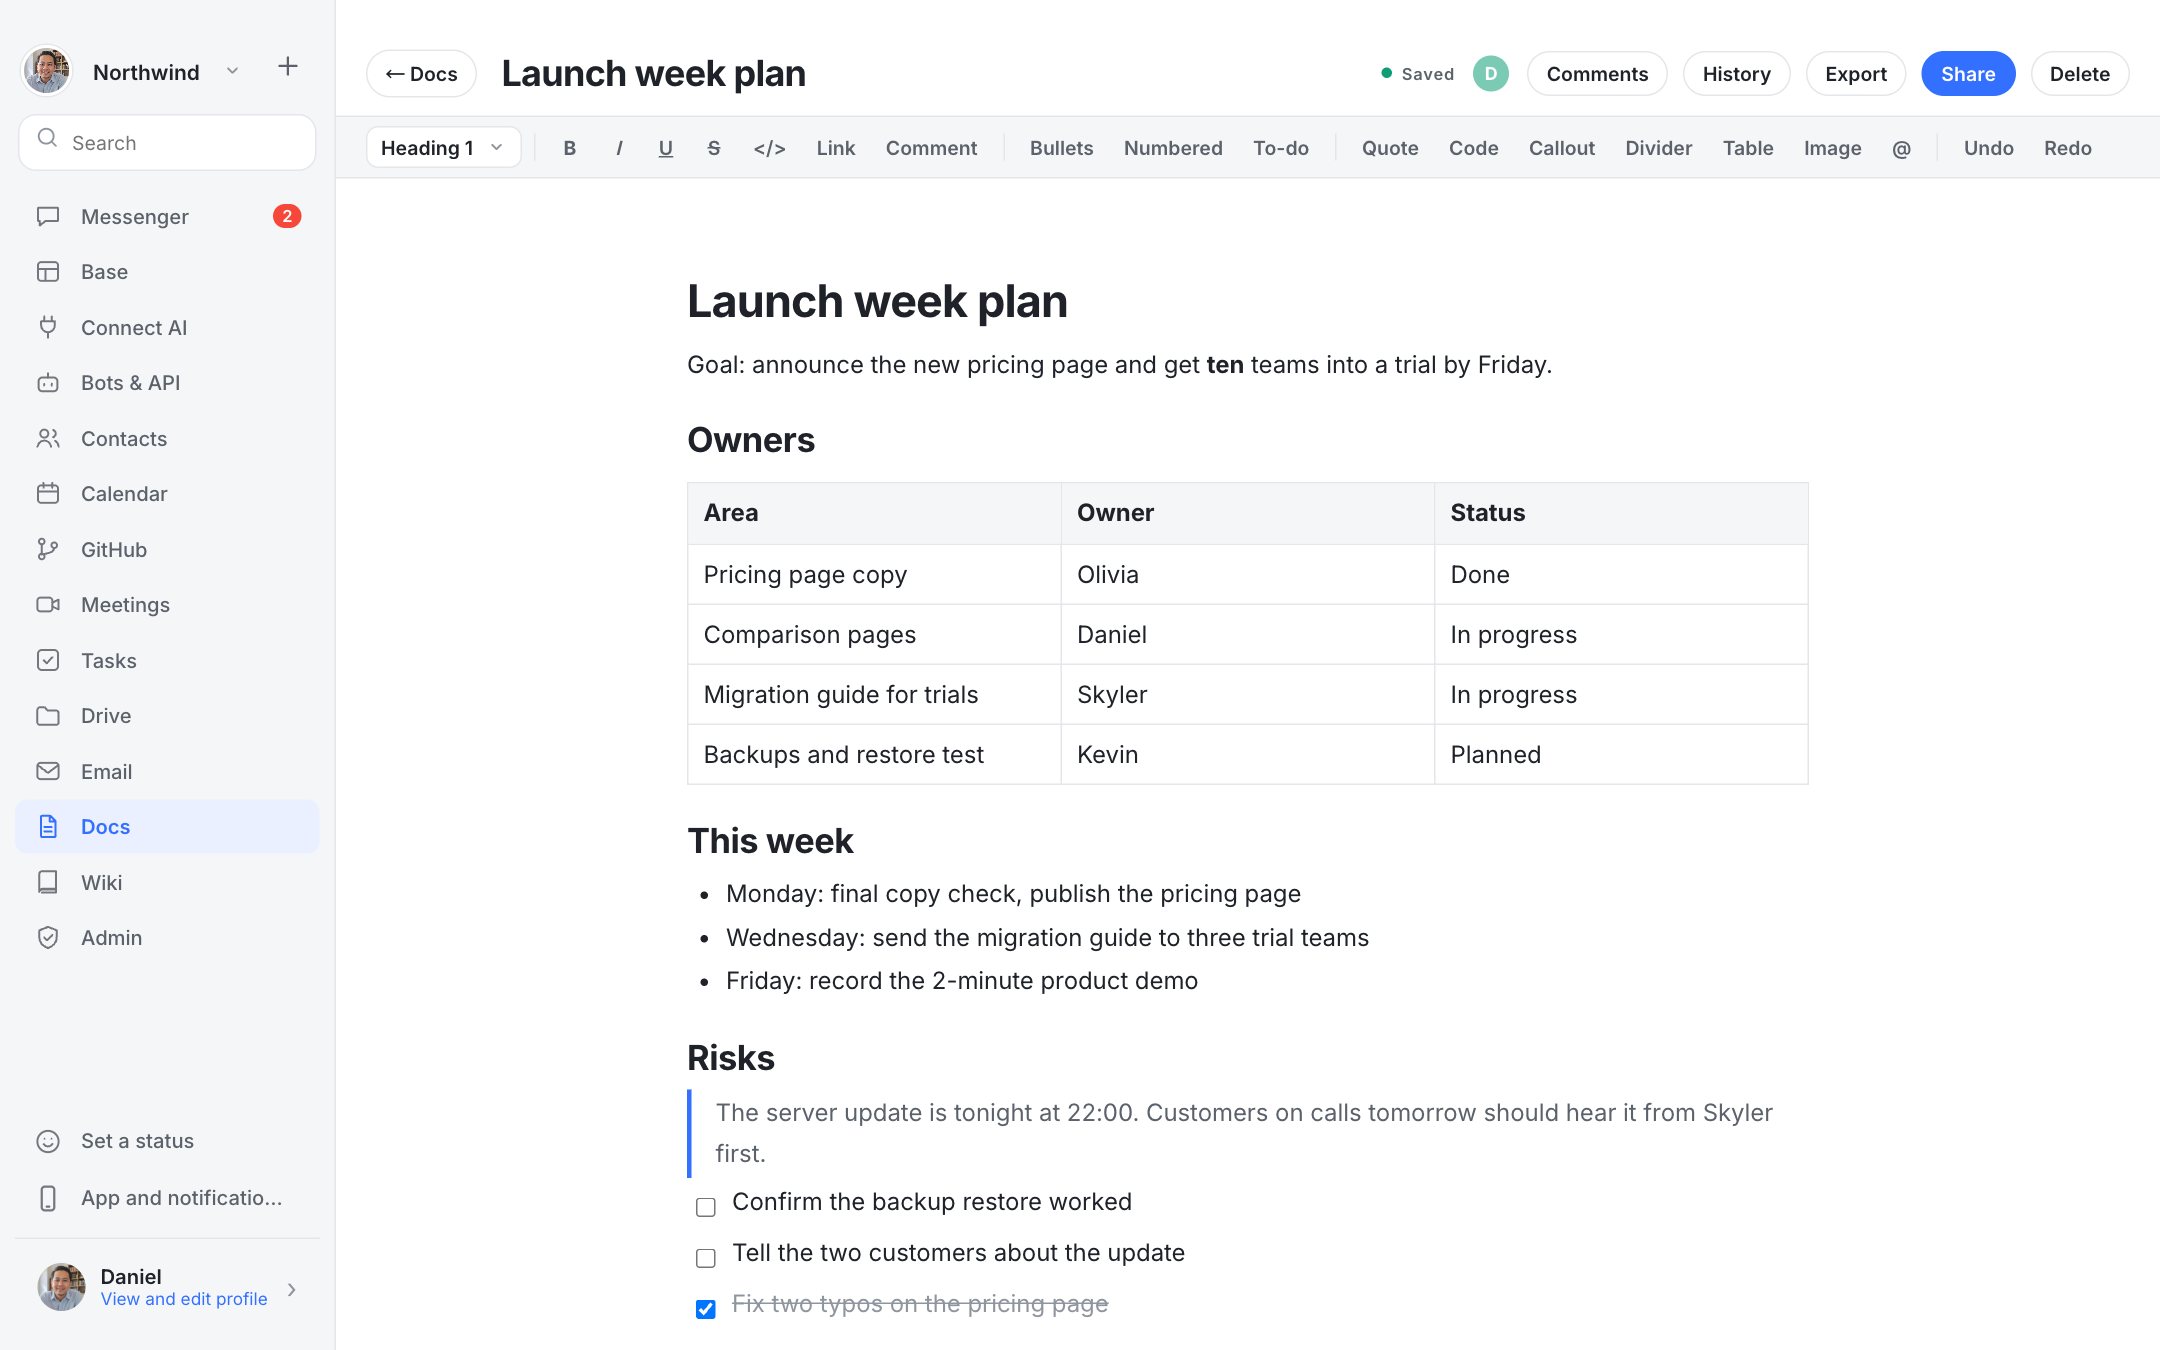Click Set a status

pyautogui.click(x=167, y=1141)
